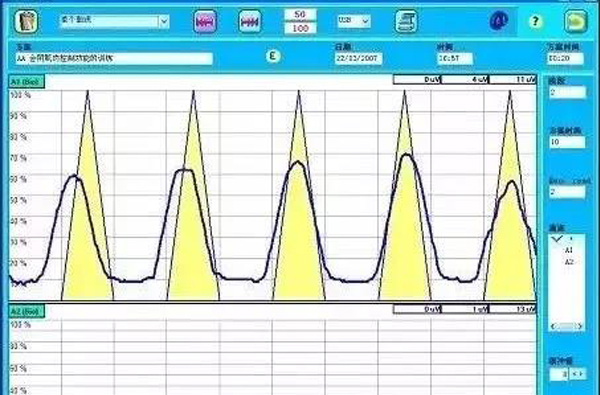Click the 11 uV value box above chart A1
The width and height of the screenshot is (600, 395).
513,80
